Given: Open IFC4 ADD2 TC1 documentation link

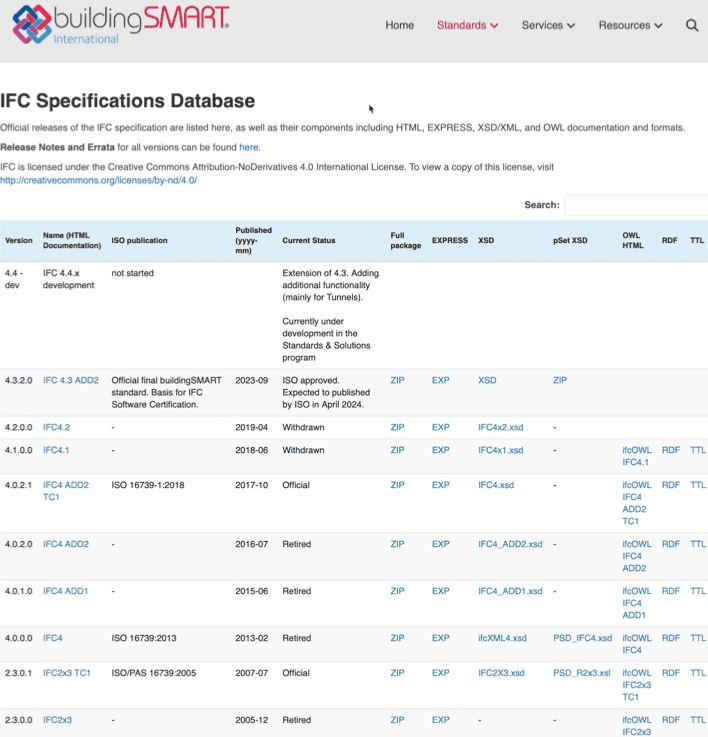Looking at the screenshot, I should click(x=66, y=491).
